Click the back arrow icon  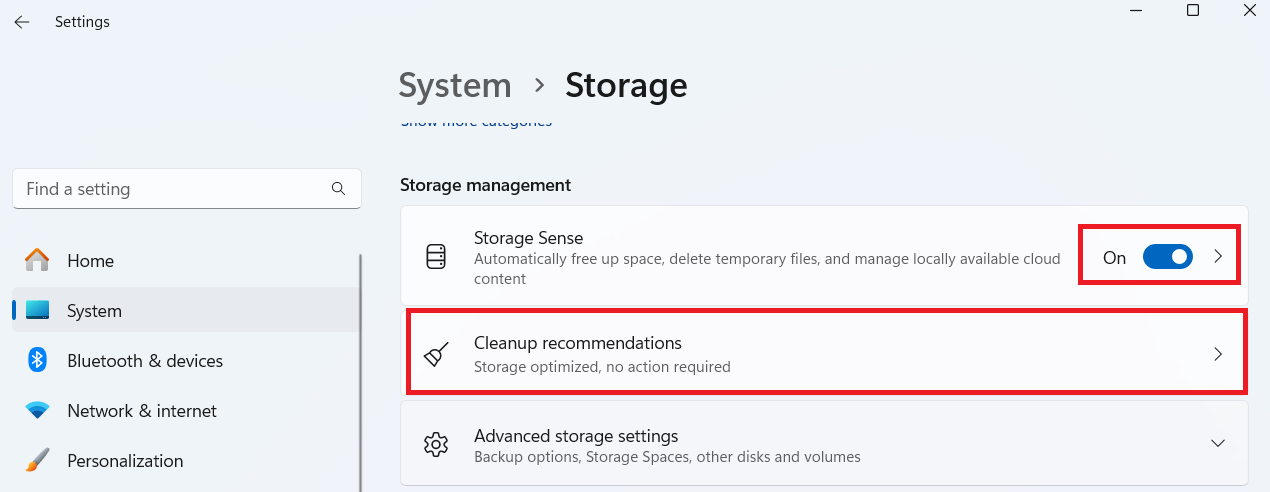(22, 22)
